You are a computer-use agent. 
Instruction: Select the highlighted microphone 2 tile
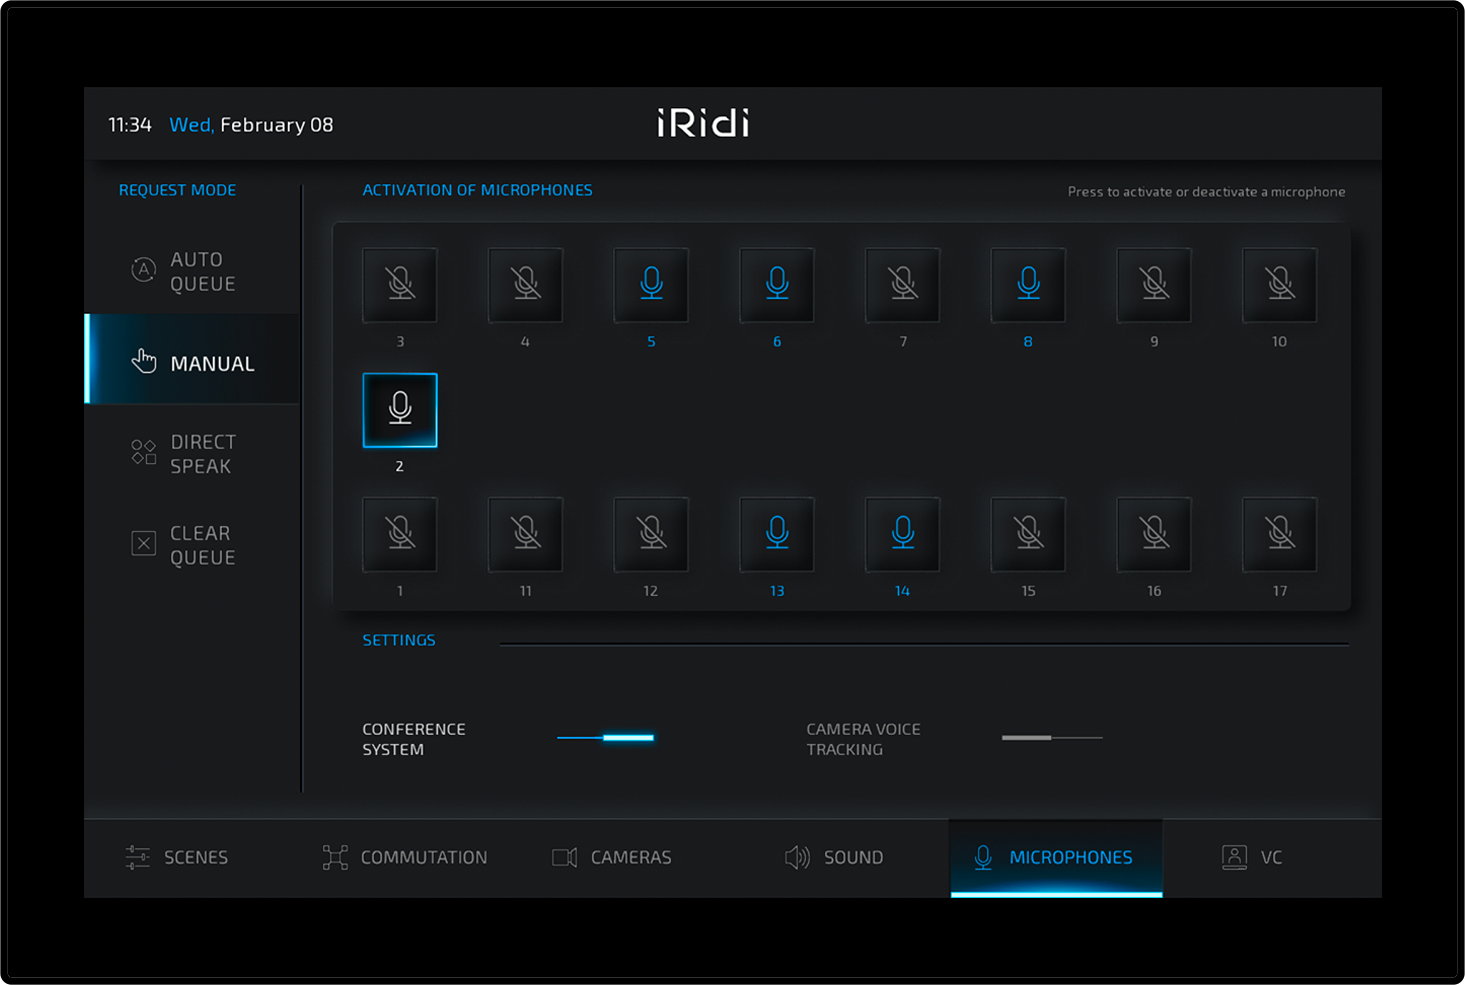[400, 410]
